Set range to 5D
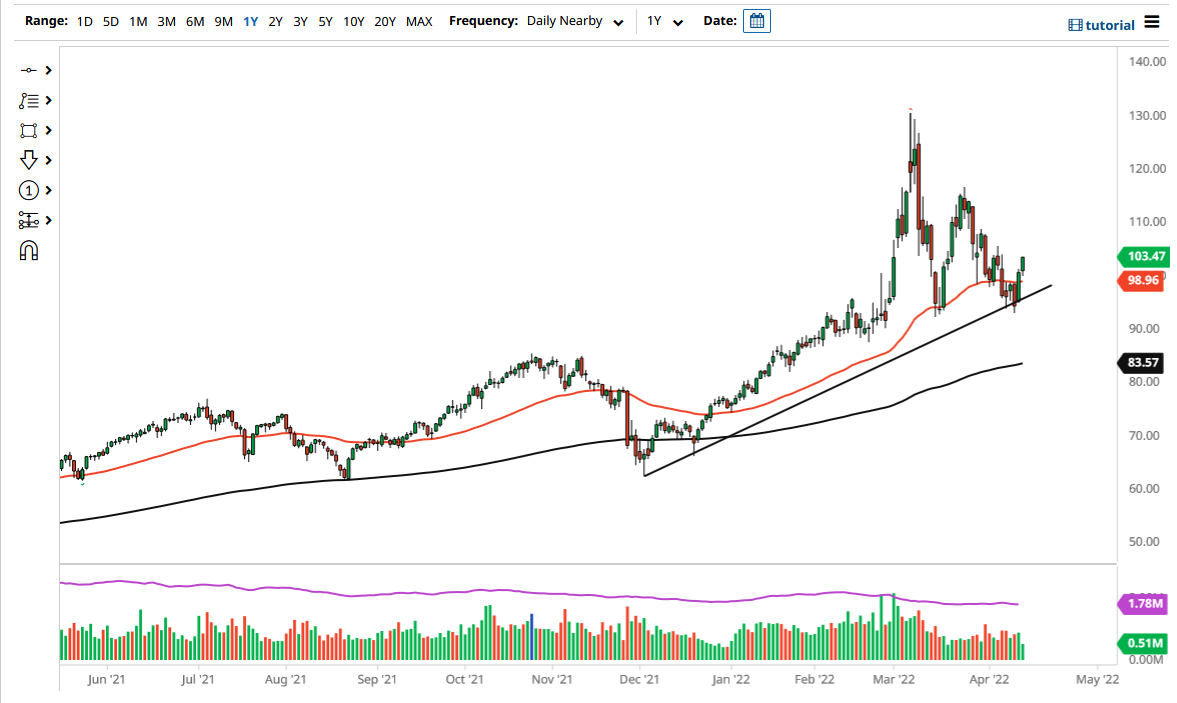The height and width of the screenshot is (703, 1177). click(x=111, y=22)
